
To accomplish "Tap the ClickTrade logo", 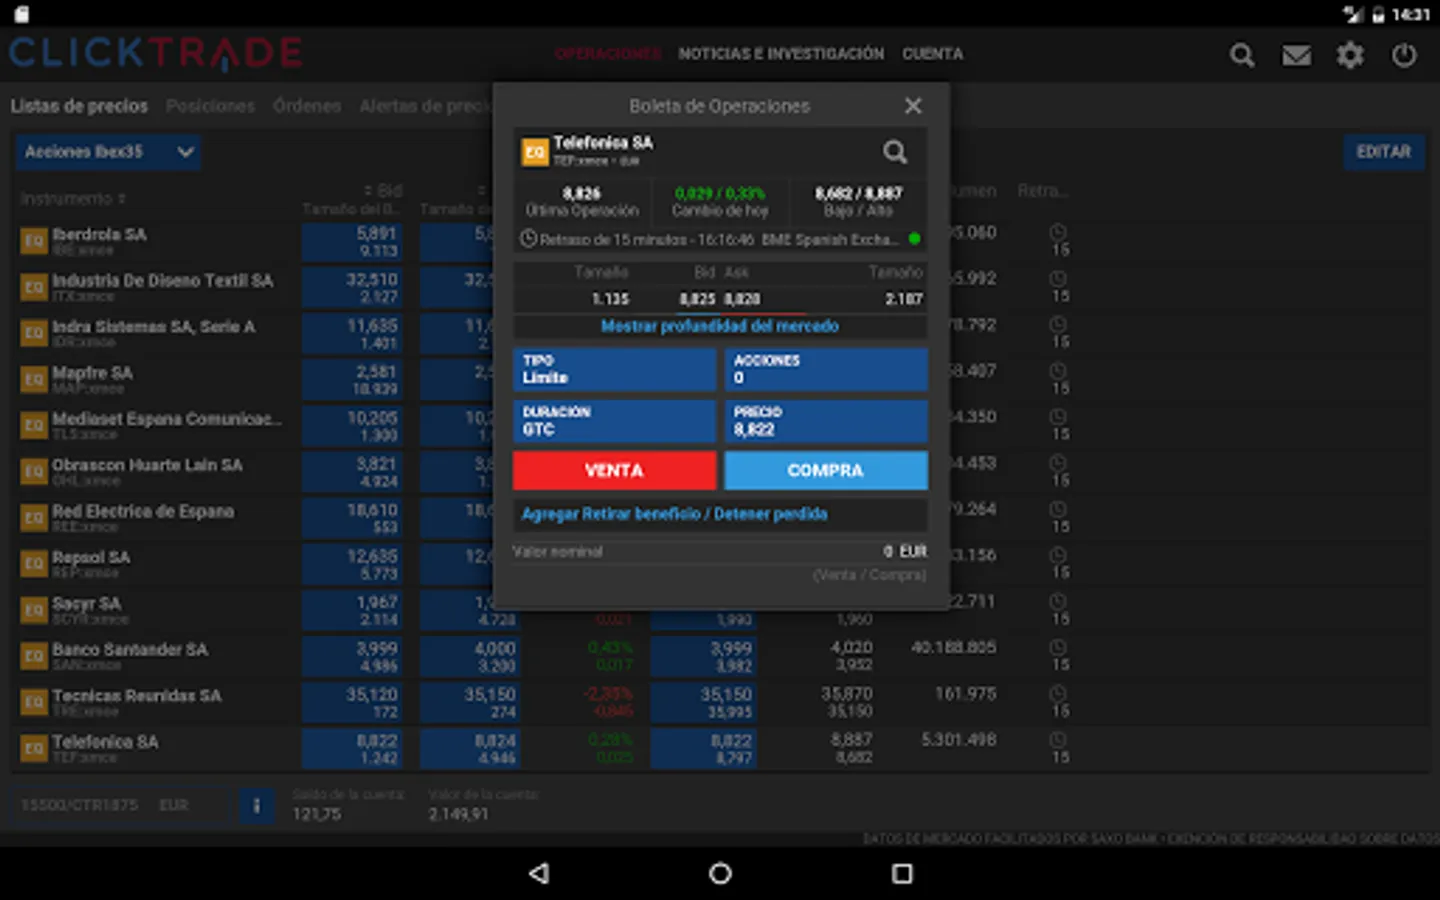I will 155,54.
